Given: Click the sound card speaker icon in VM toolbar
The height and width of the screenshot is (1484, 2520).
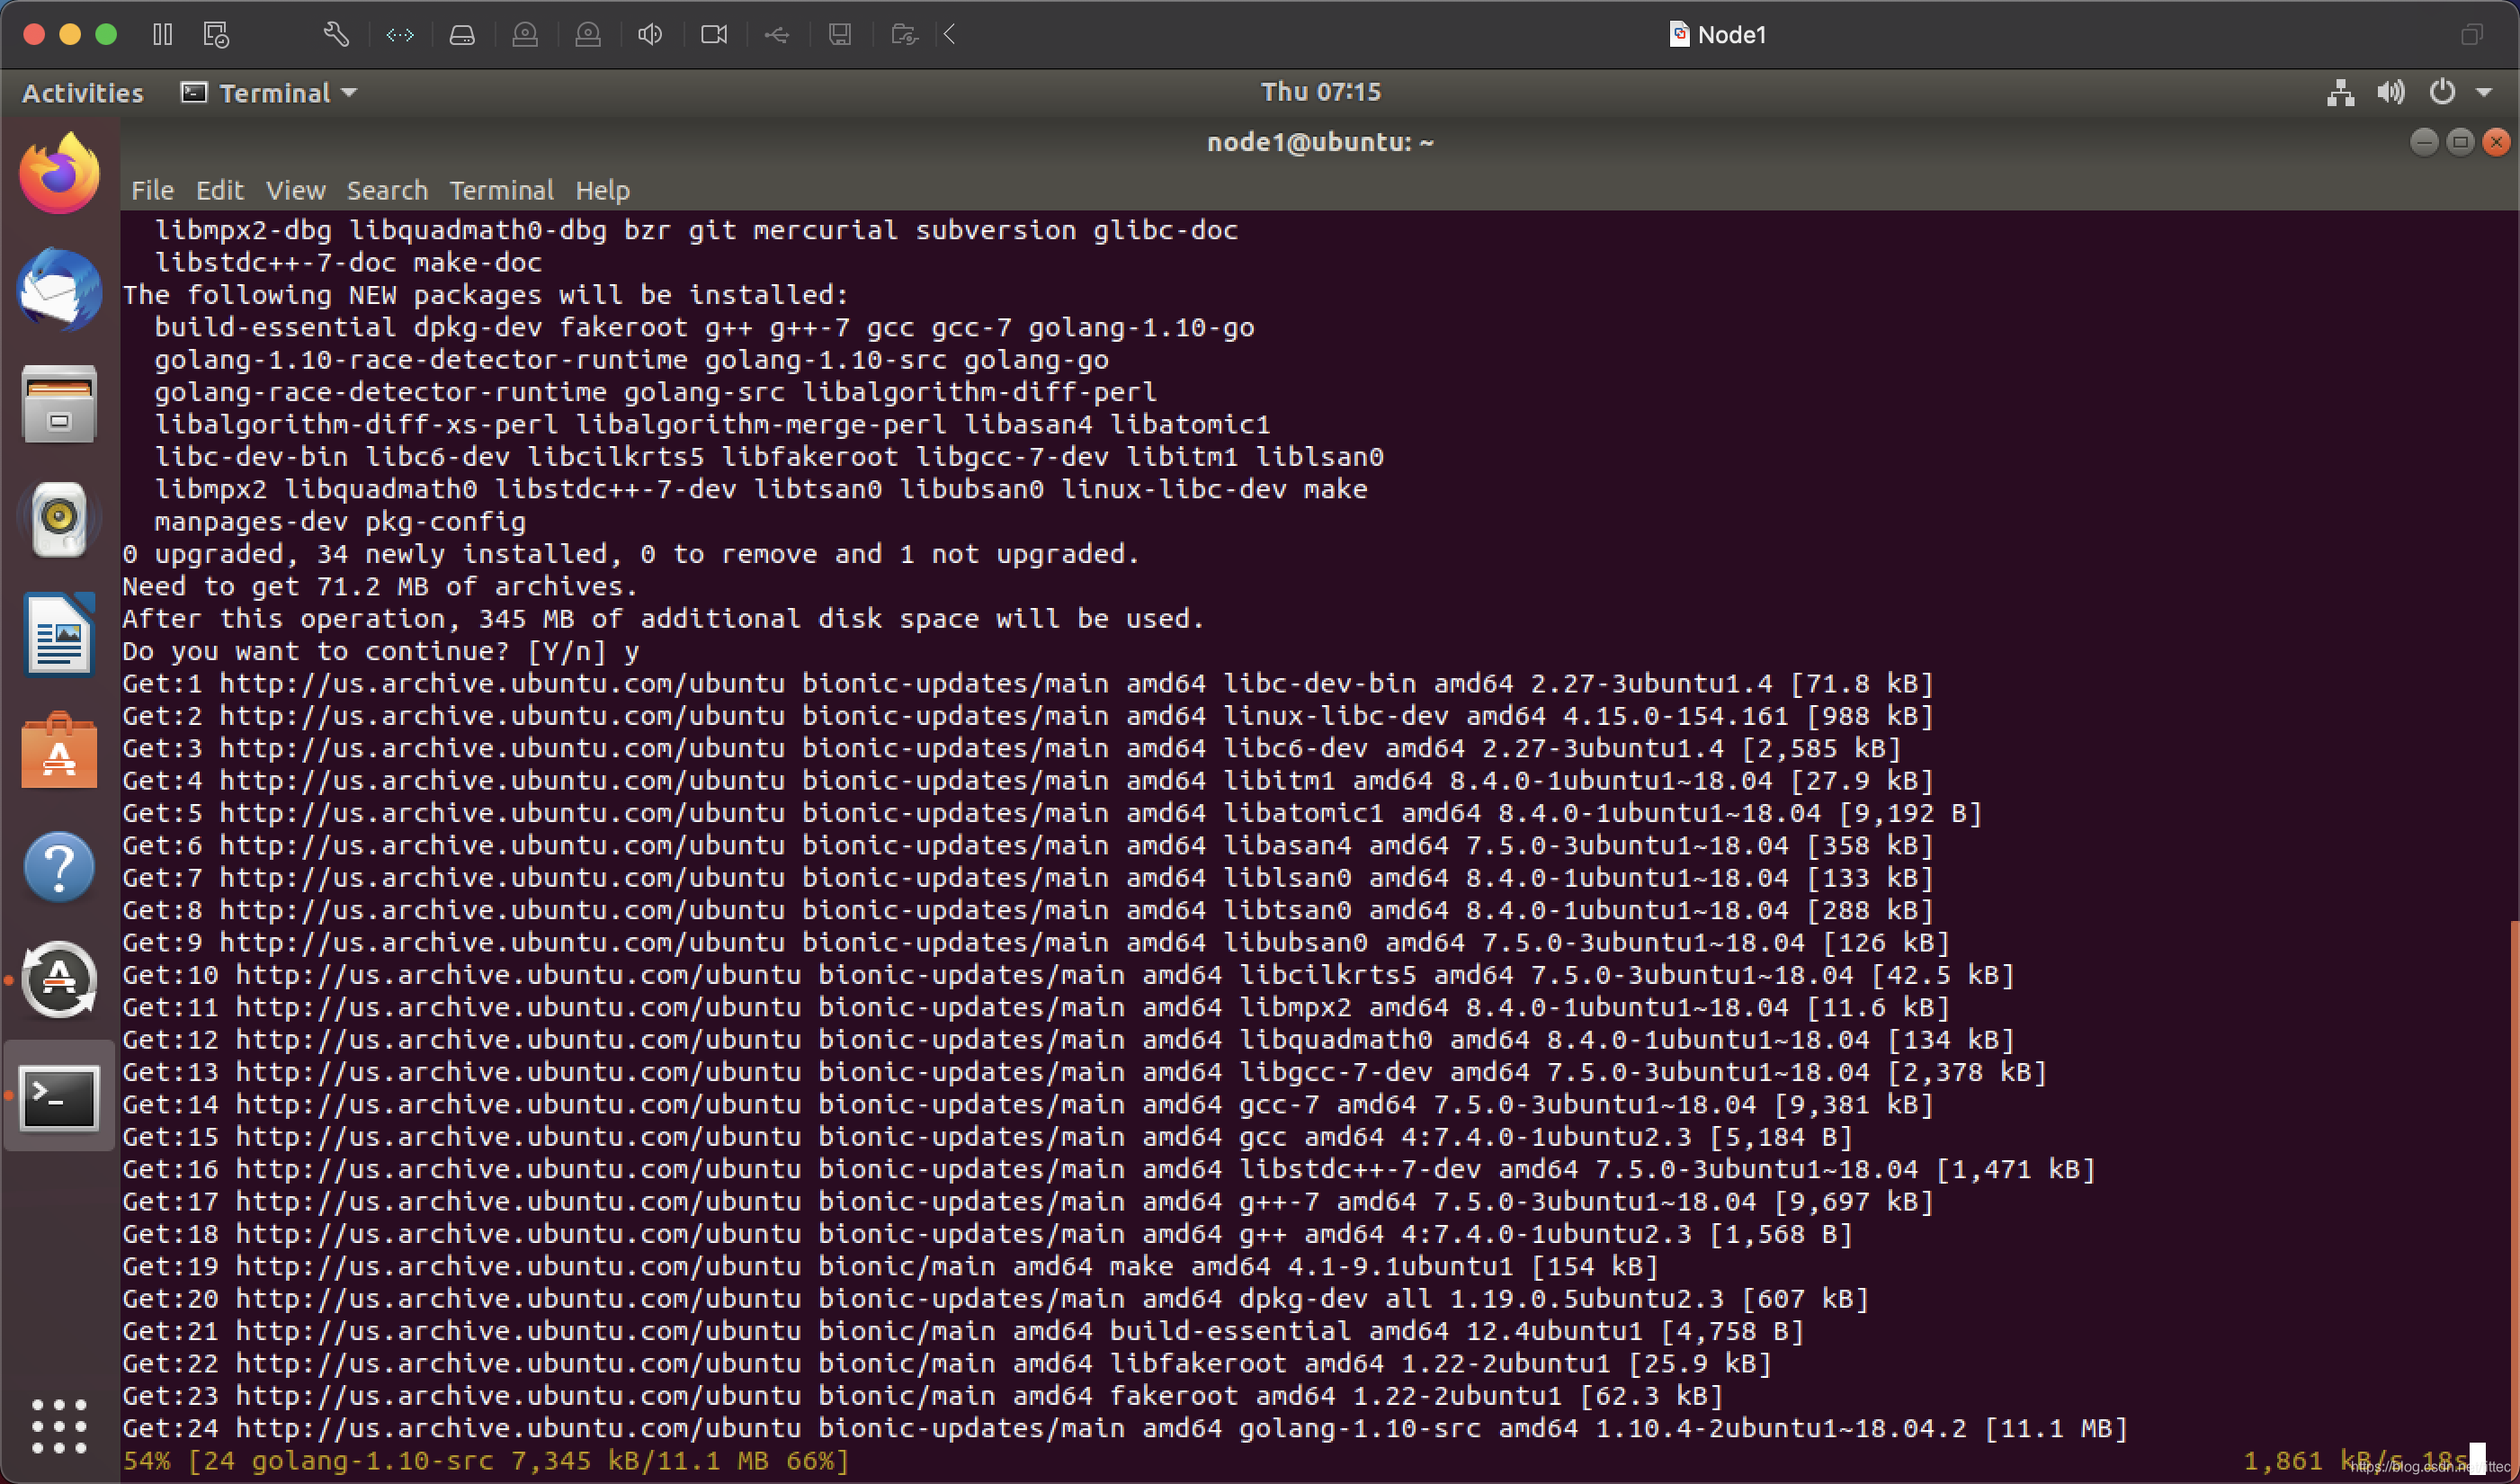Looking at the screenshot, I should 650,35.
